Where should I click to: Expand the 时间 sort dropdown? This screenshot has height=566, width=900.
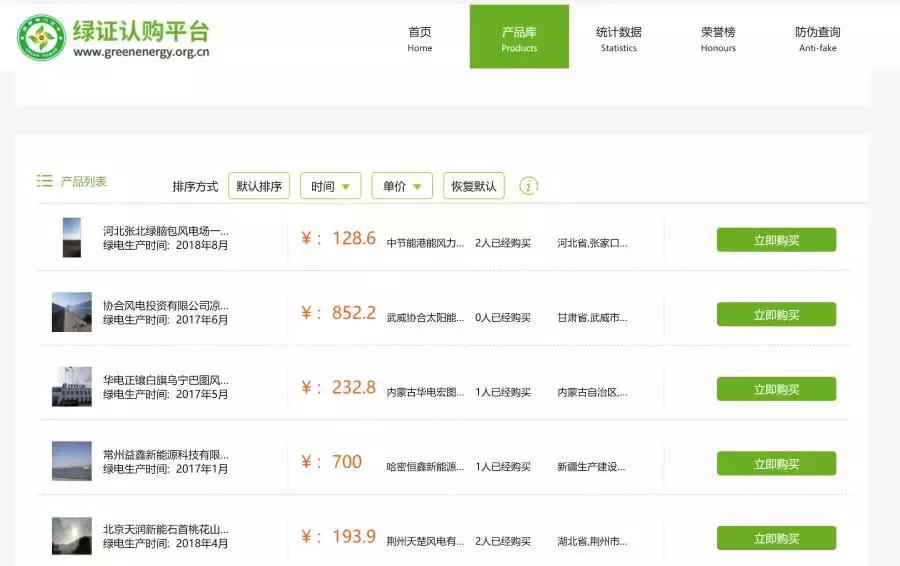(x=331, y=186)
